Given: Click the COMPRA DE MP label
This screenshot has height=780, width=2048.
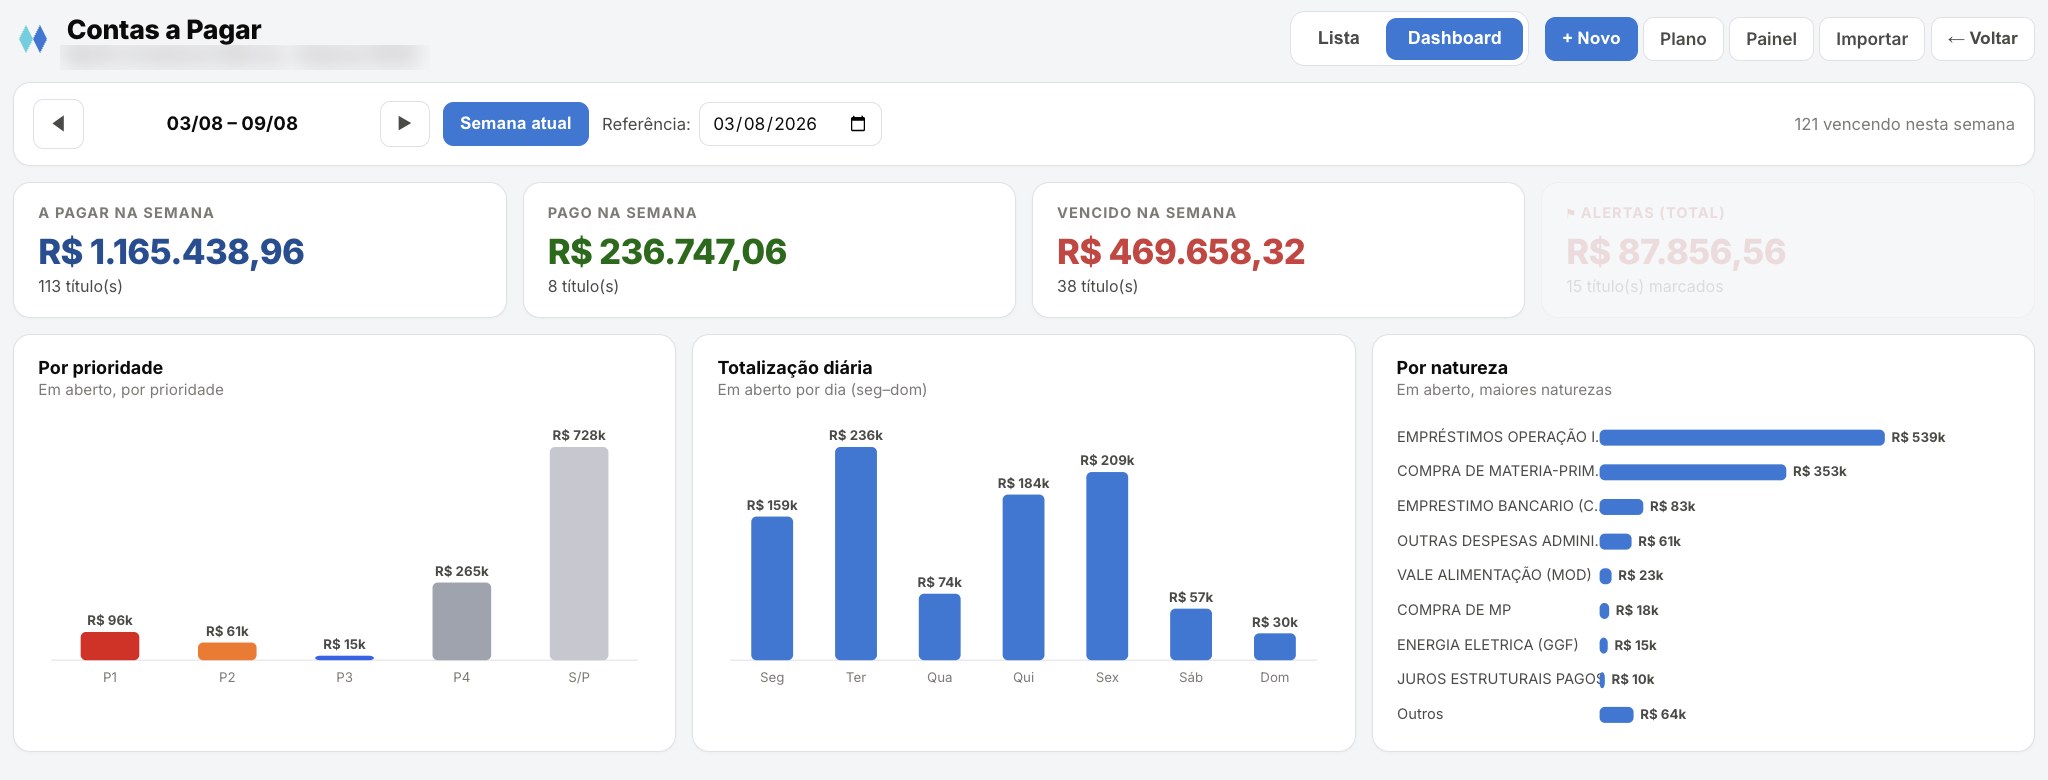Looking at the screenshot, I should click(1454, 610).
